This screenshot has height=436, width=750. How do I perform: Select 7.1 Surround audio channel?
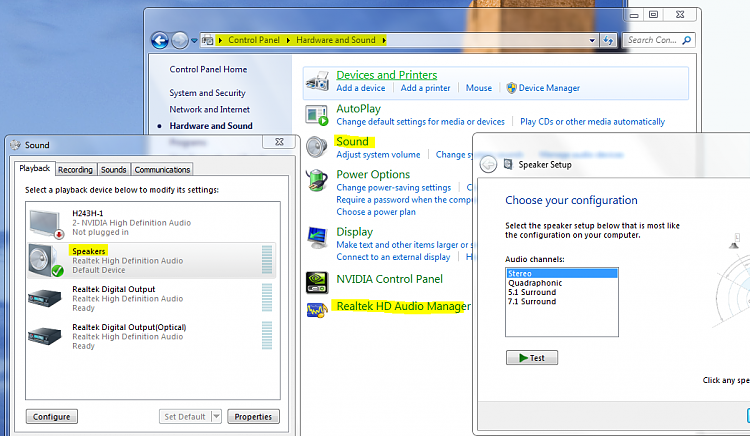[562, 301]
